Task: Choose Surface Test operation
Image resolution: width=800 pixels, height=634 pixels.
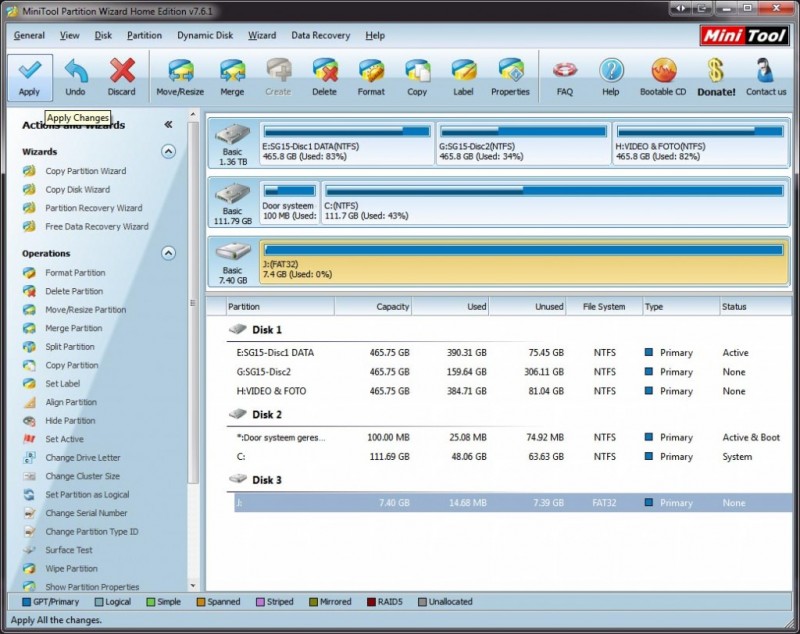Action: (x=68, y=550)
